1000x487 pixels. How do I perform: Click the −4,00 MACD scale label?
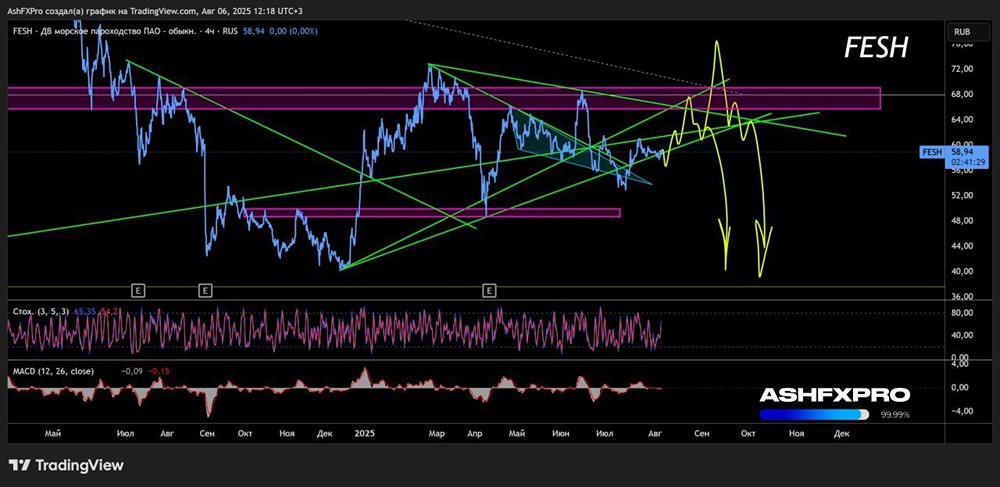coord(962,411)
